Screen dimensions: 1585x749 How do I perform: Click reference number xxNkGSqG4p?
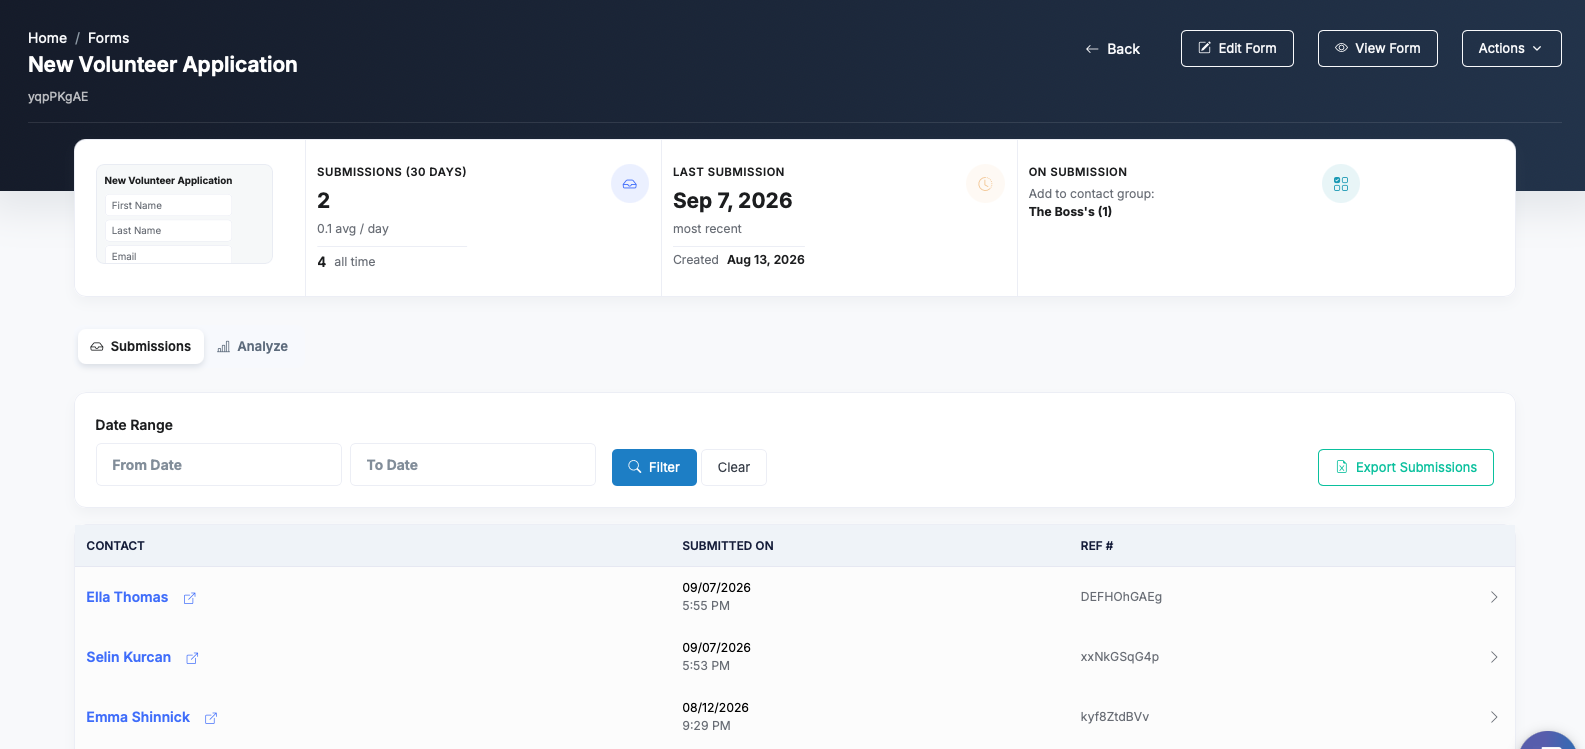coord(1120,657)
